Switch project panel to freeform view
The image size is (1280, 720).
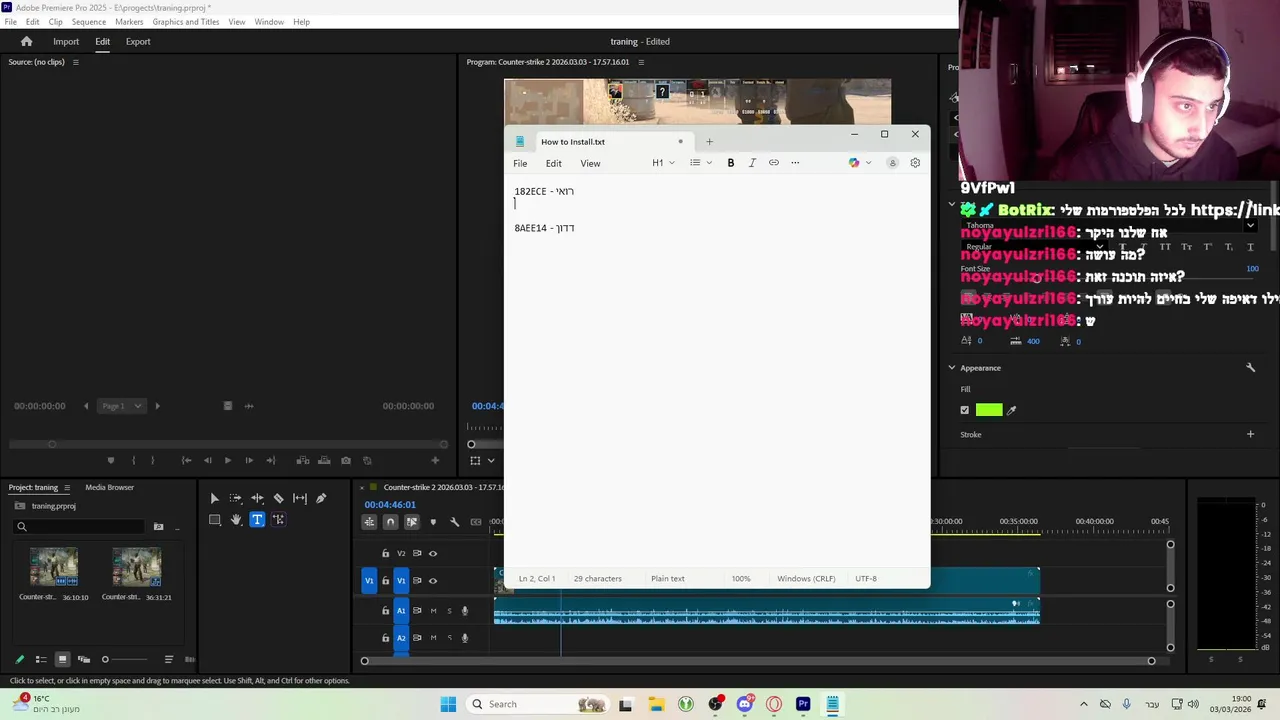point(84,659)
